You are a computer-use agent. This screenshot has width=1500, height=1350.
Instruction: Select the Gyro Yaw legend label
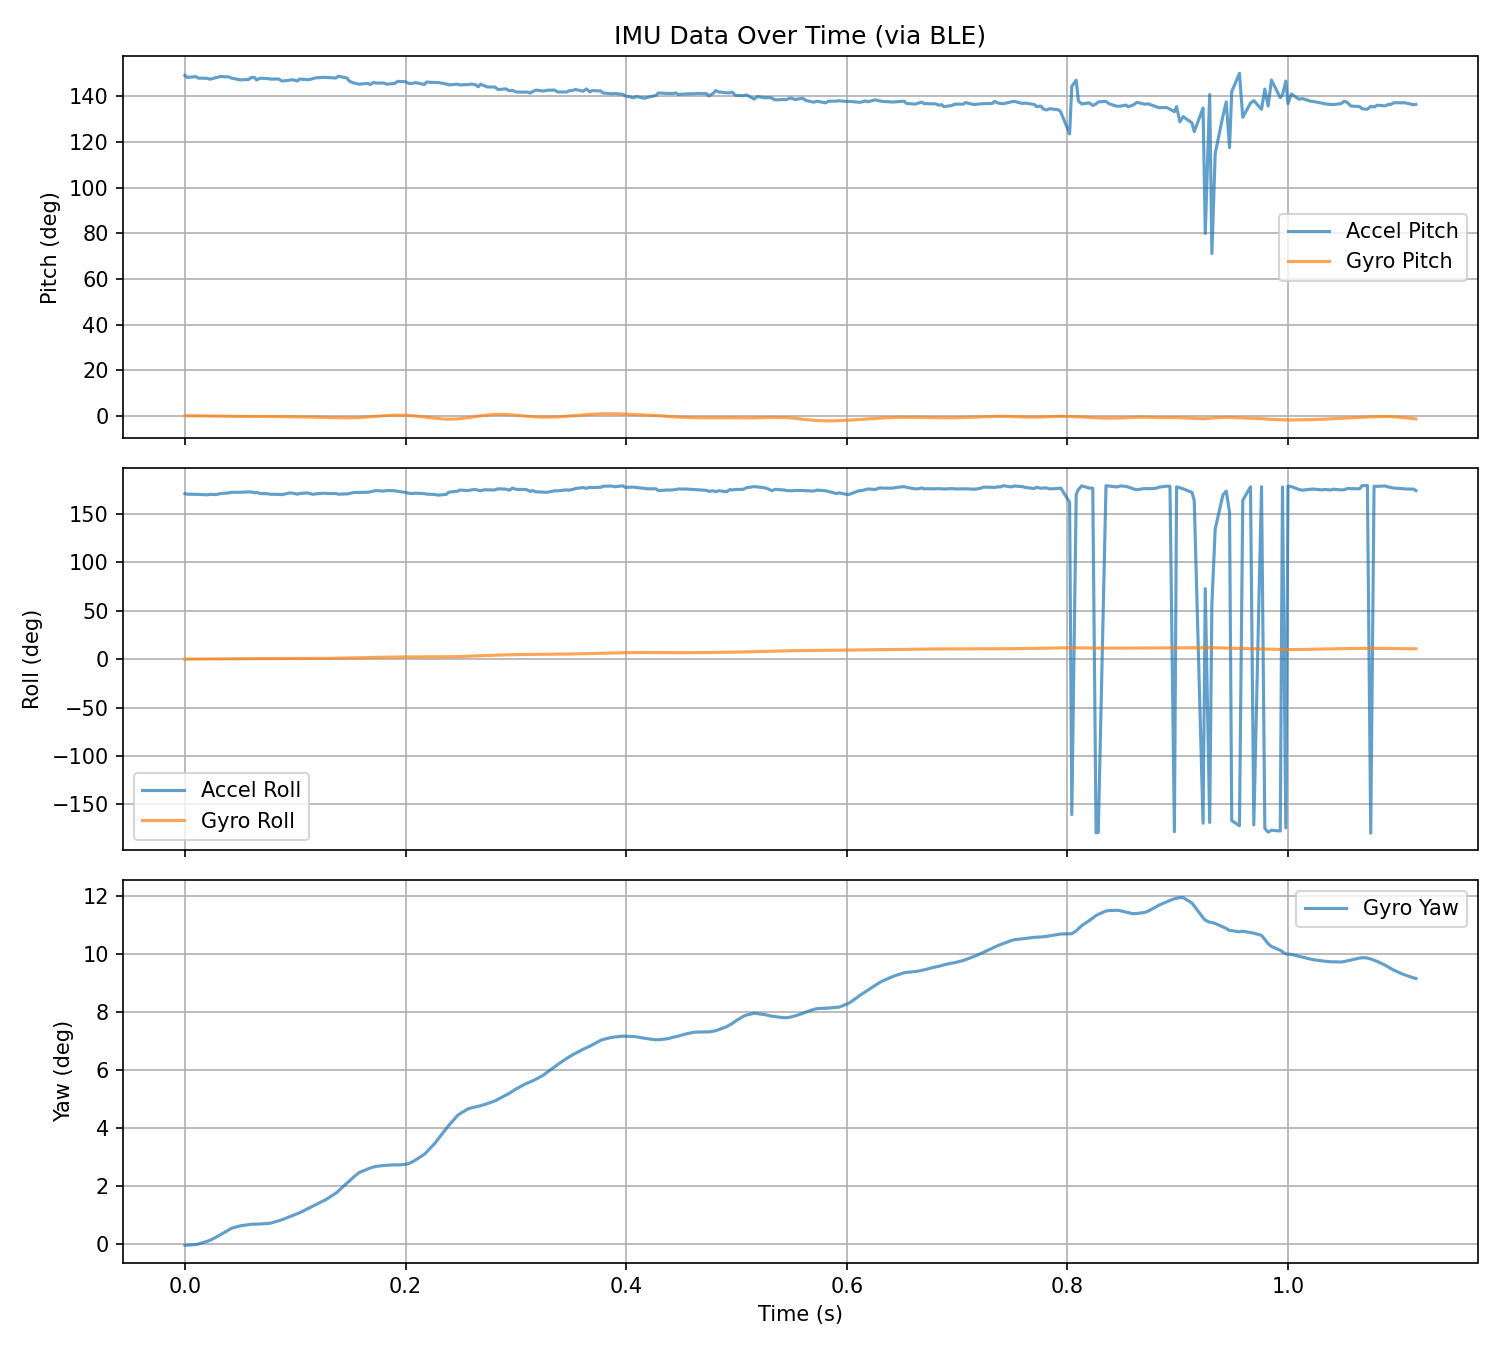[1410, 909]
